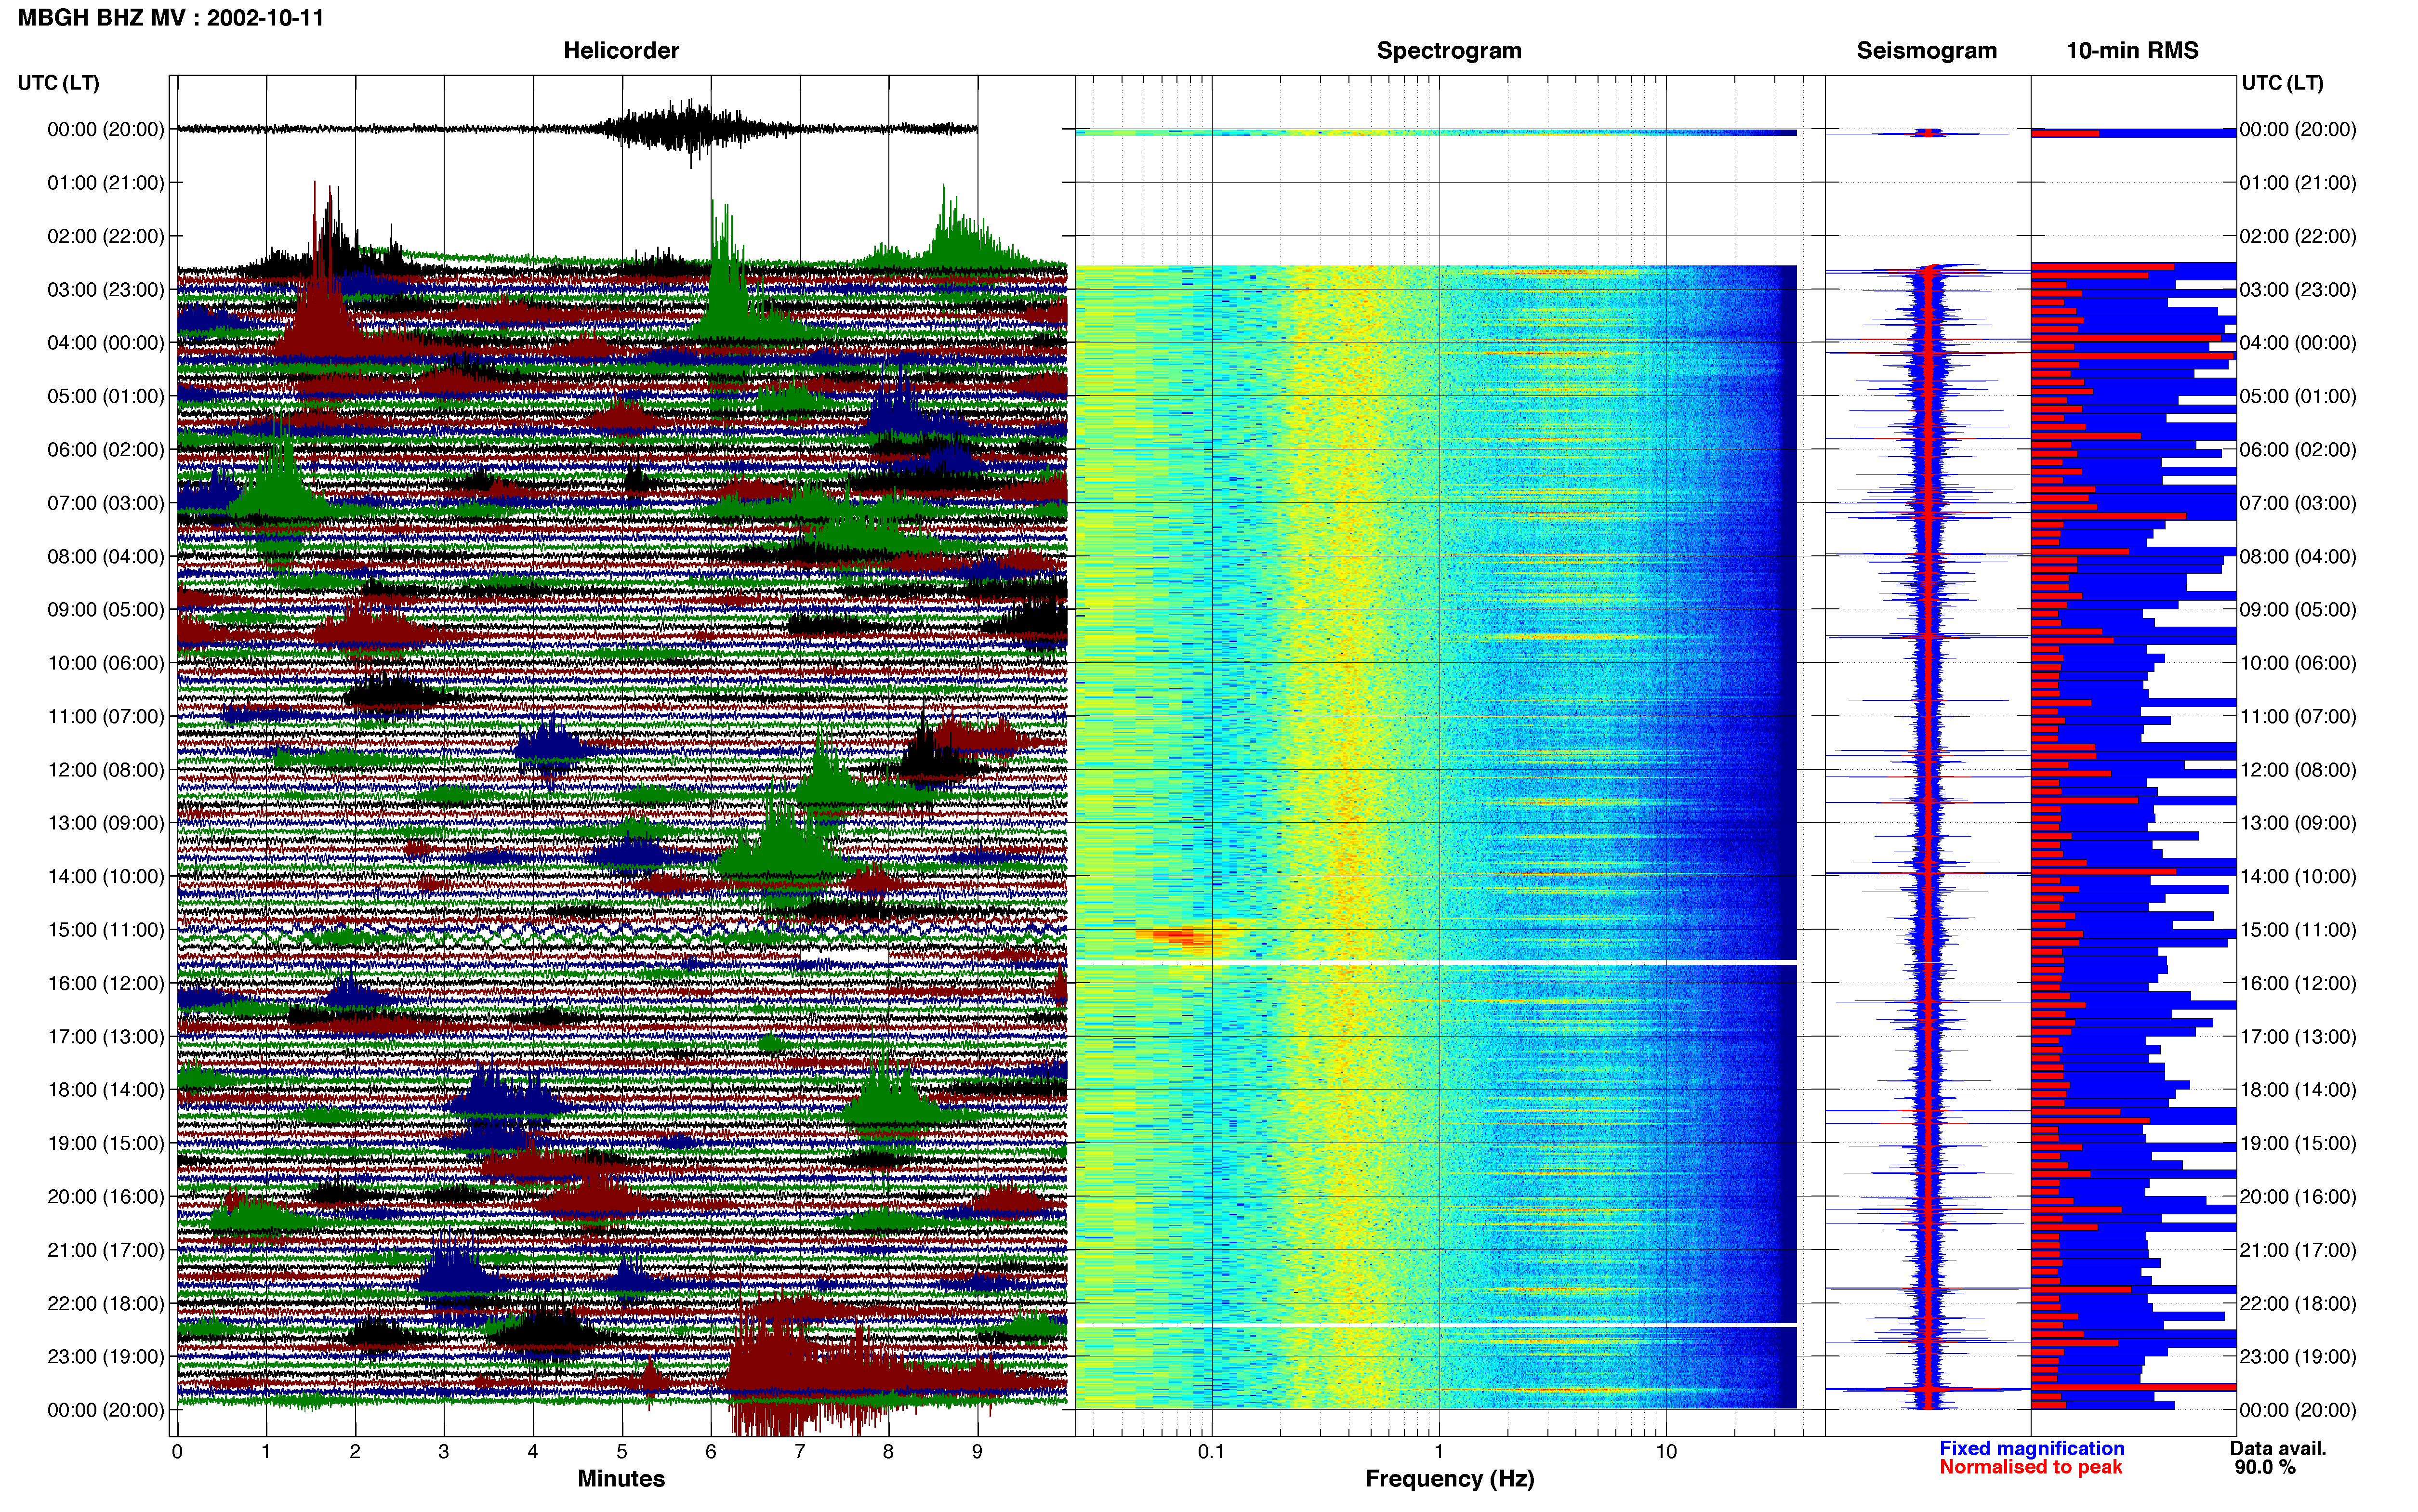Select left time label '03:00 (23:00)'
Image resolution: width=2418 pixels, height=1512 pixels.
pyautogui.click(x=106, y=290)
